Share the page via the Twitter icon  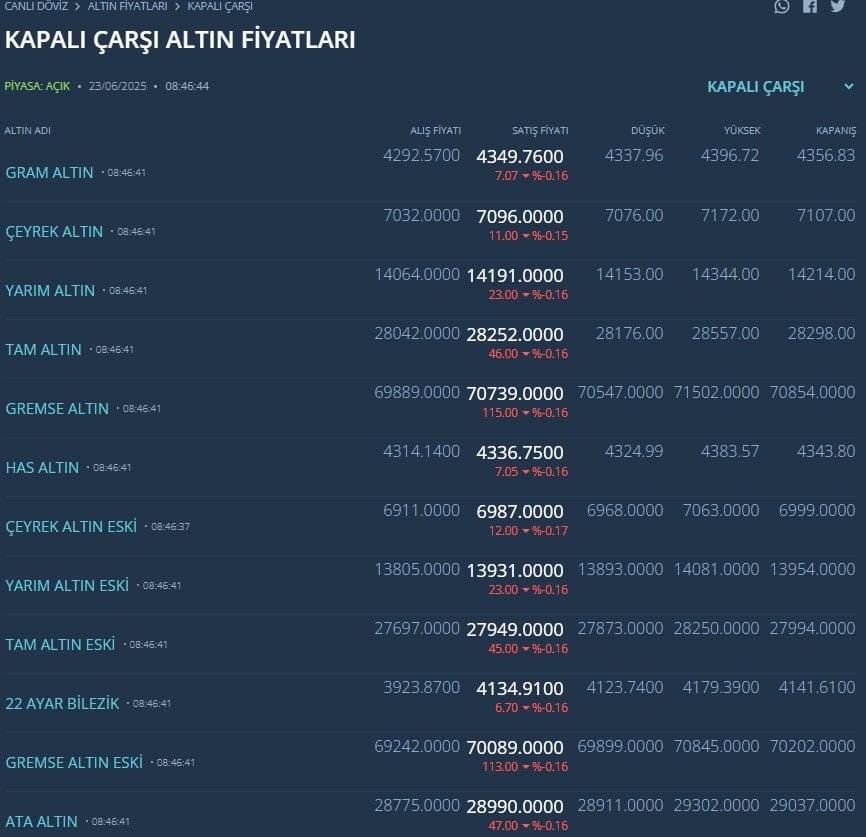click(x=838, y=6)
